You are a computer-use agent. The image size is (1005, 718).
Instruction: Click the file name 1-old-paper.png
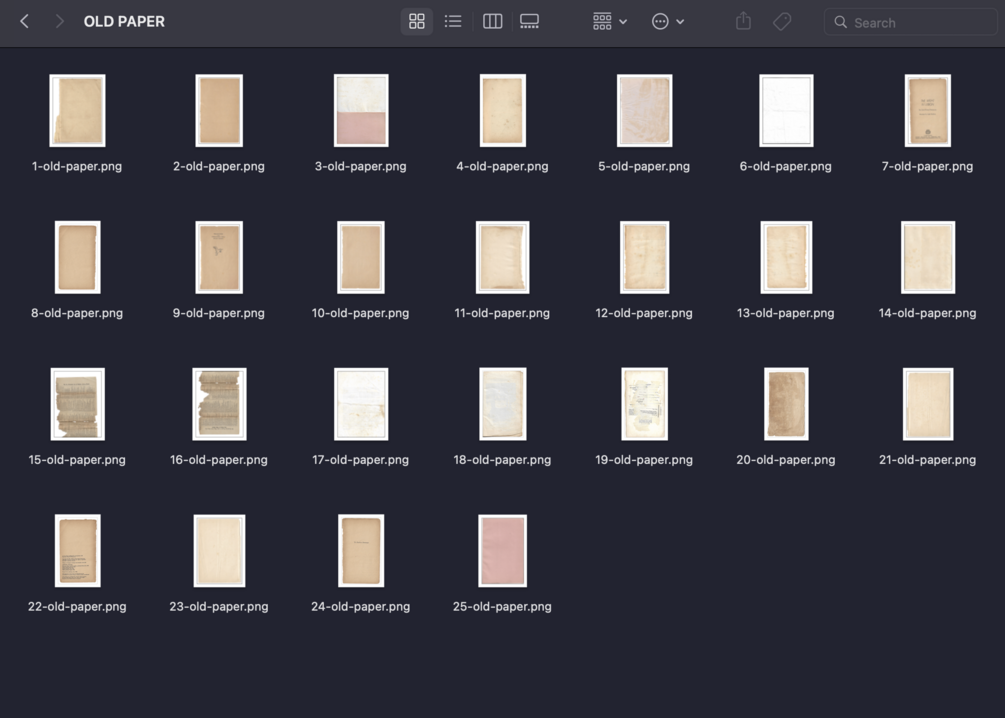[77, 166]
